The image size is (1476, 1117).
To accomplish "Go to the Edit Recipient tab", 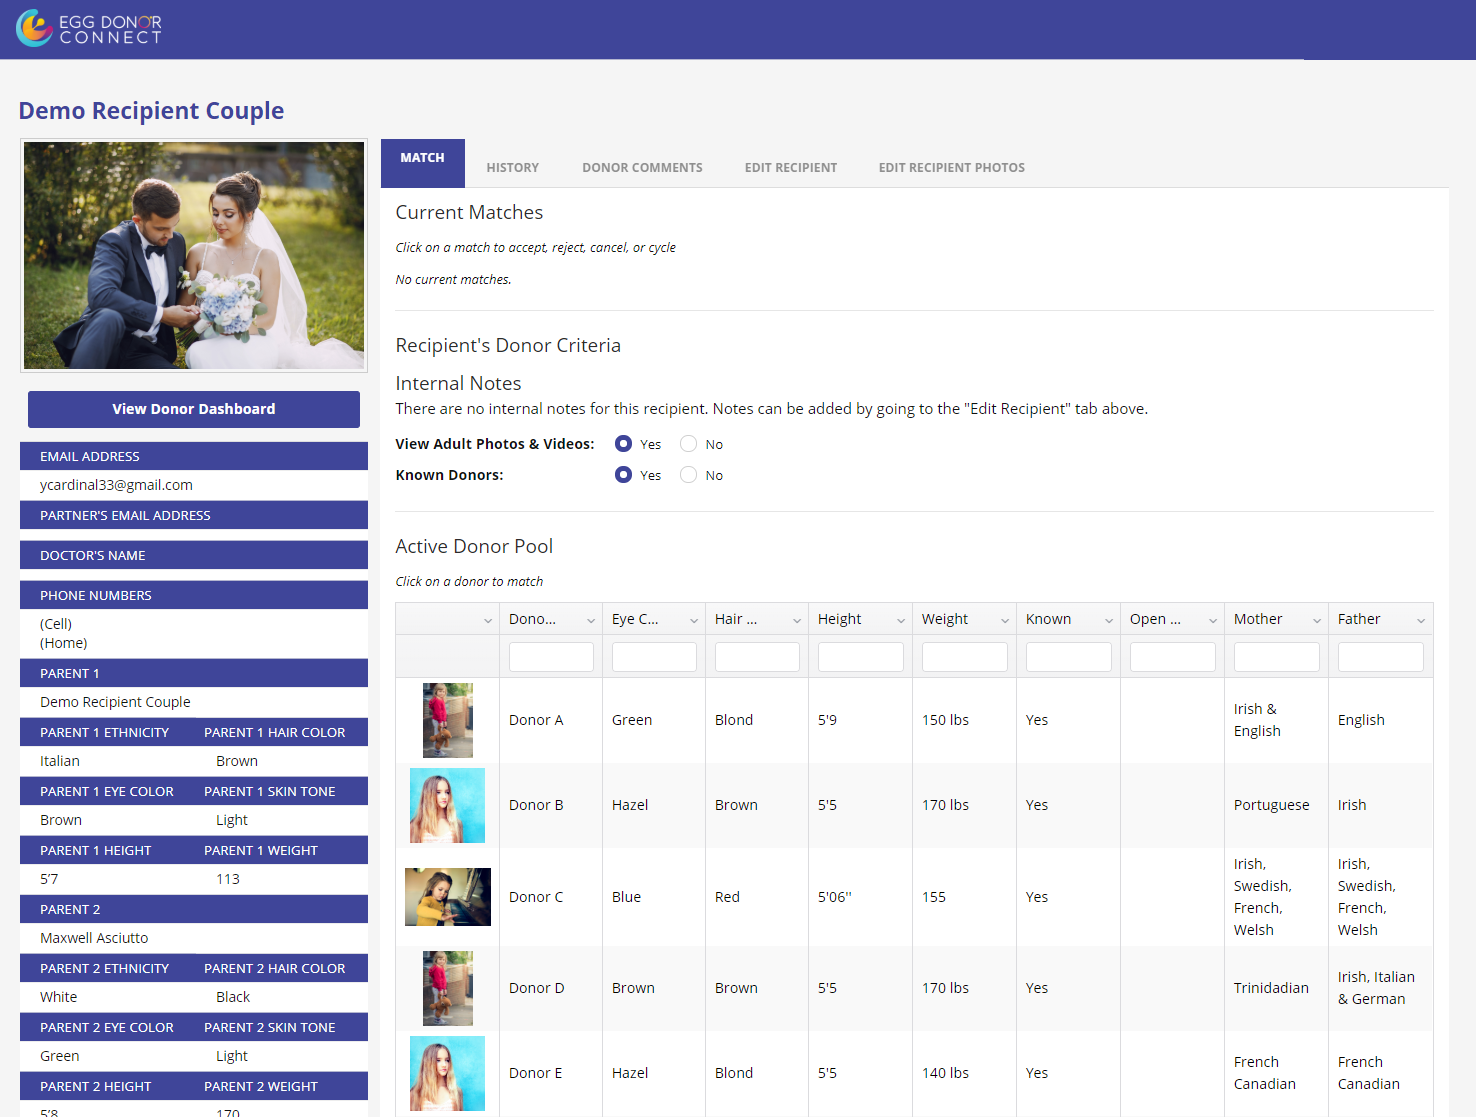I will (x=790, y=168).
